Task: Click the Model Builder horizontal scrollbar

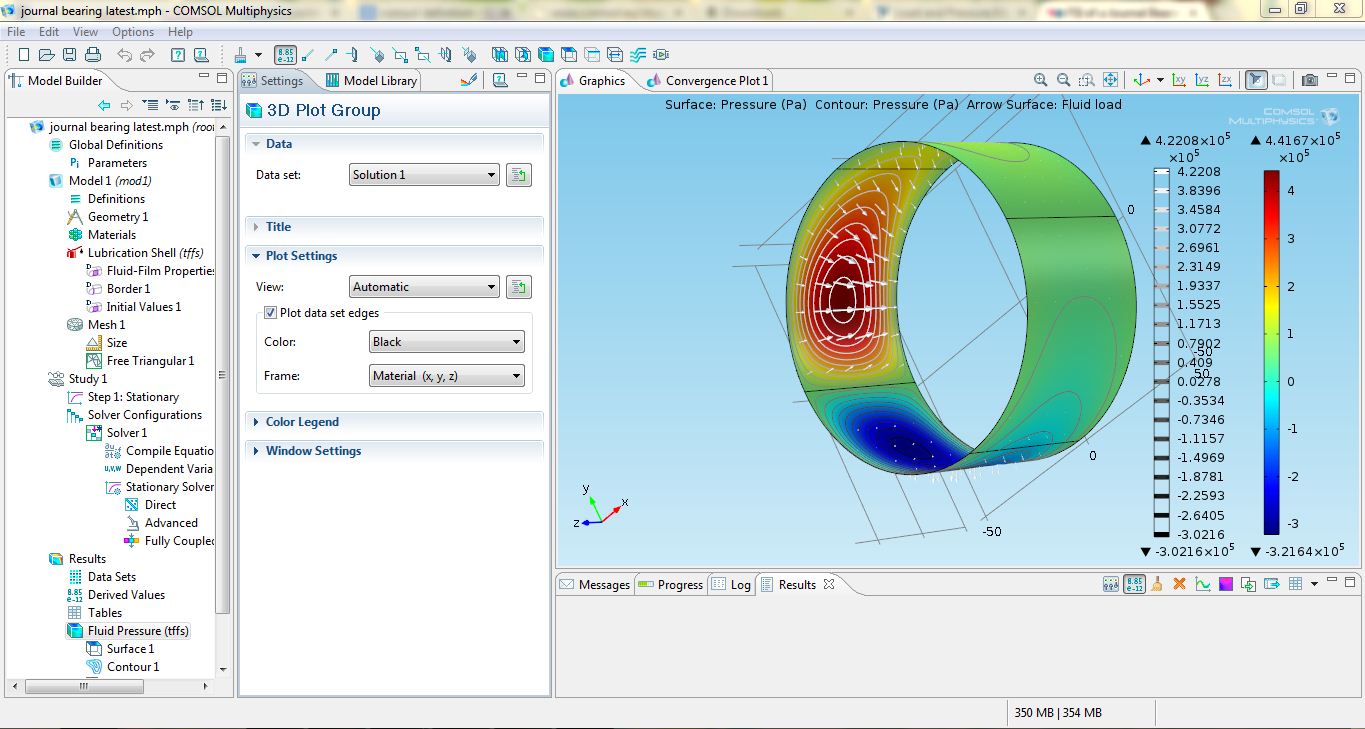Action: pyautogui.click(x=85, y=687)
